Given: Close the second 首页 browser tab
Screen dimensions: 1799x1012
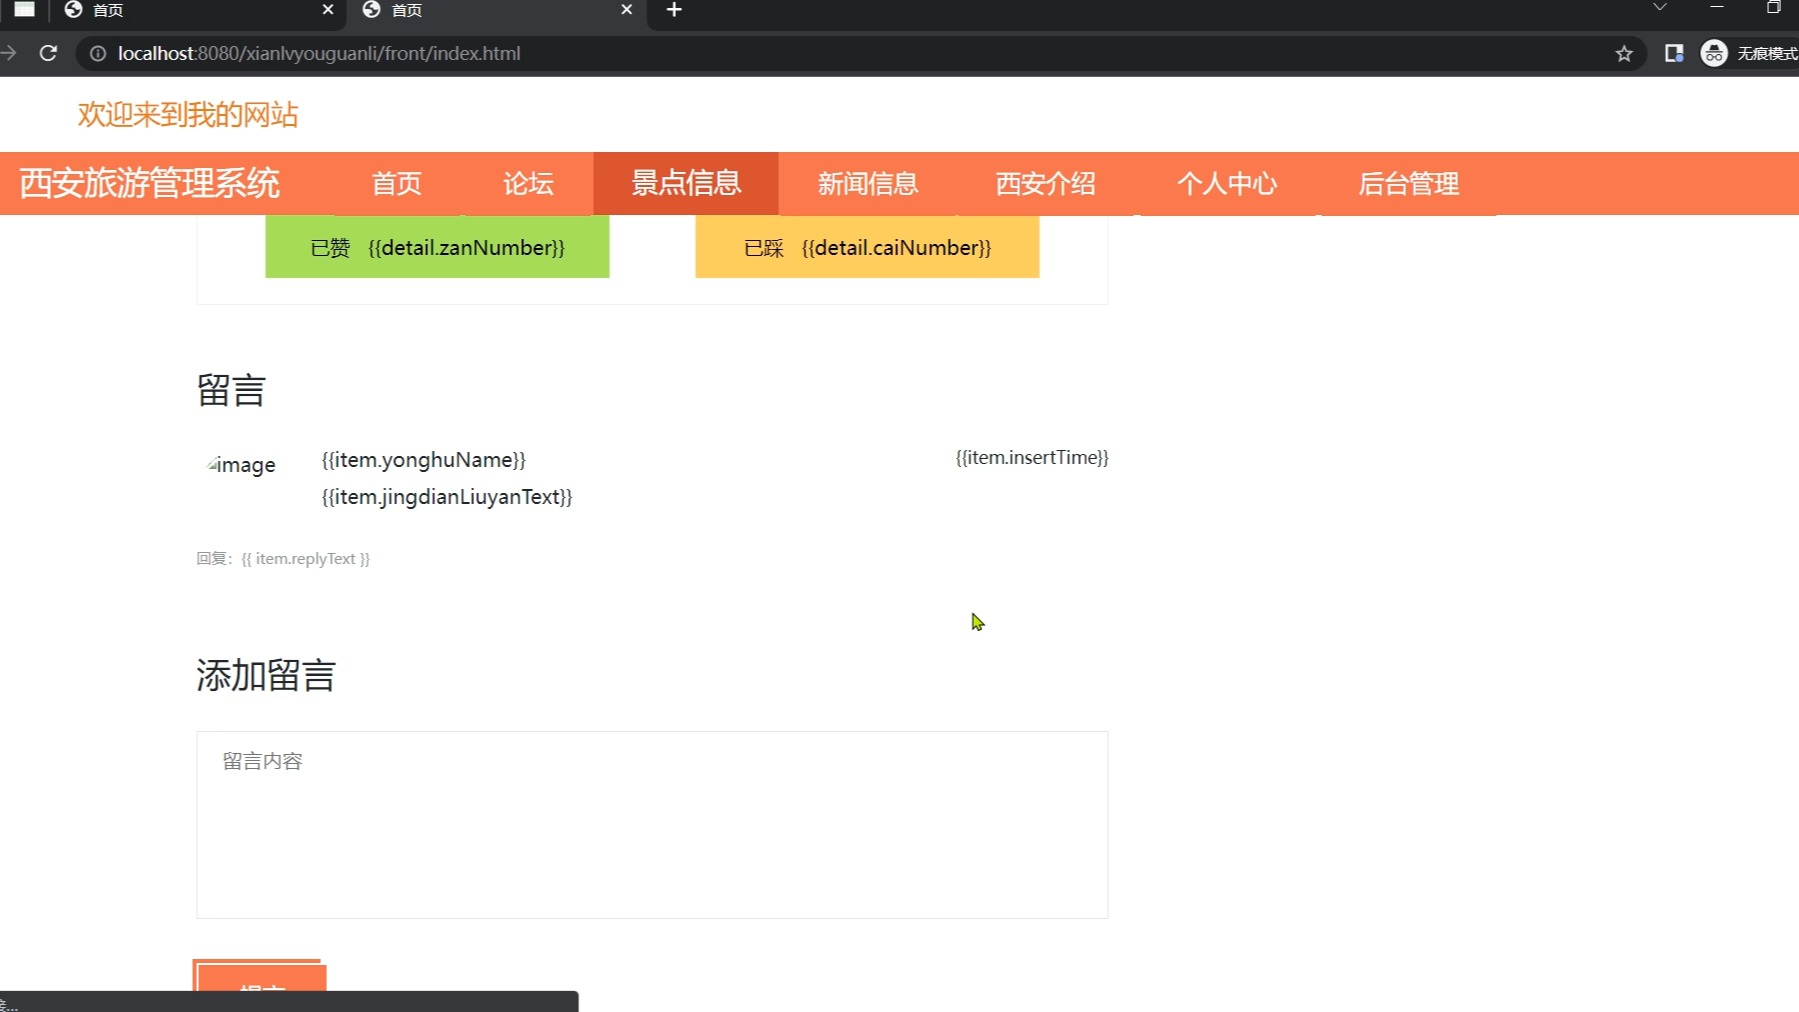Looking at the screenshot, I should point(627,10).
